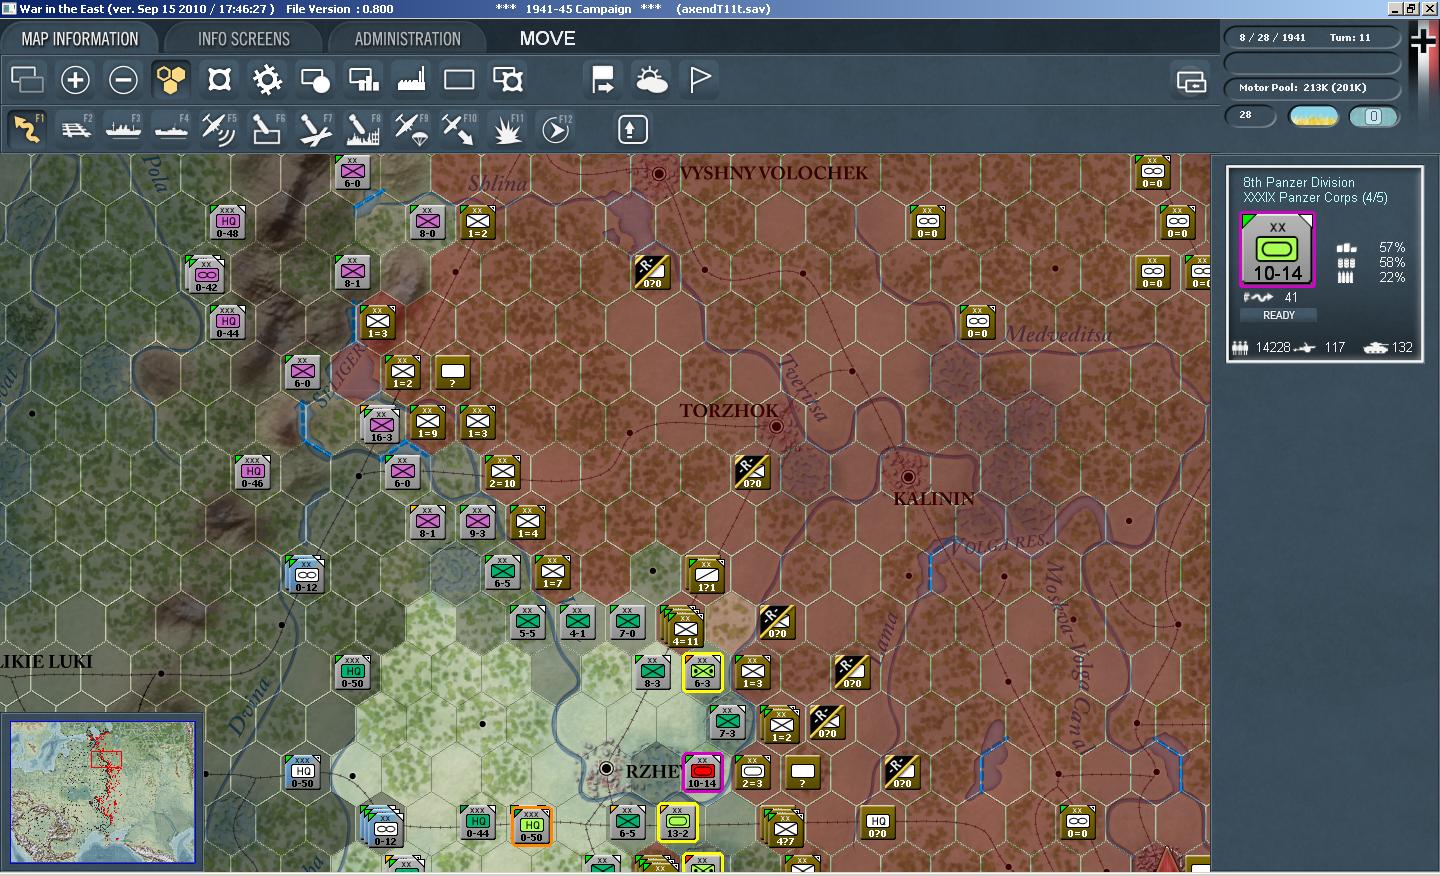Click the READY status label

pyautogui.click(x=1278, y=315)
